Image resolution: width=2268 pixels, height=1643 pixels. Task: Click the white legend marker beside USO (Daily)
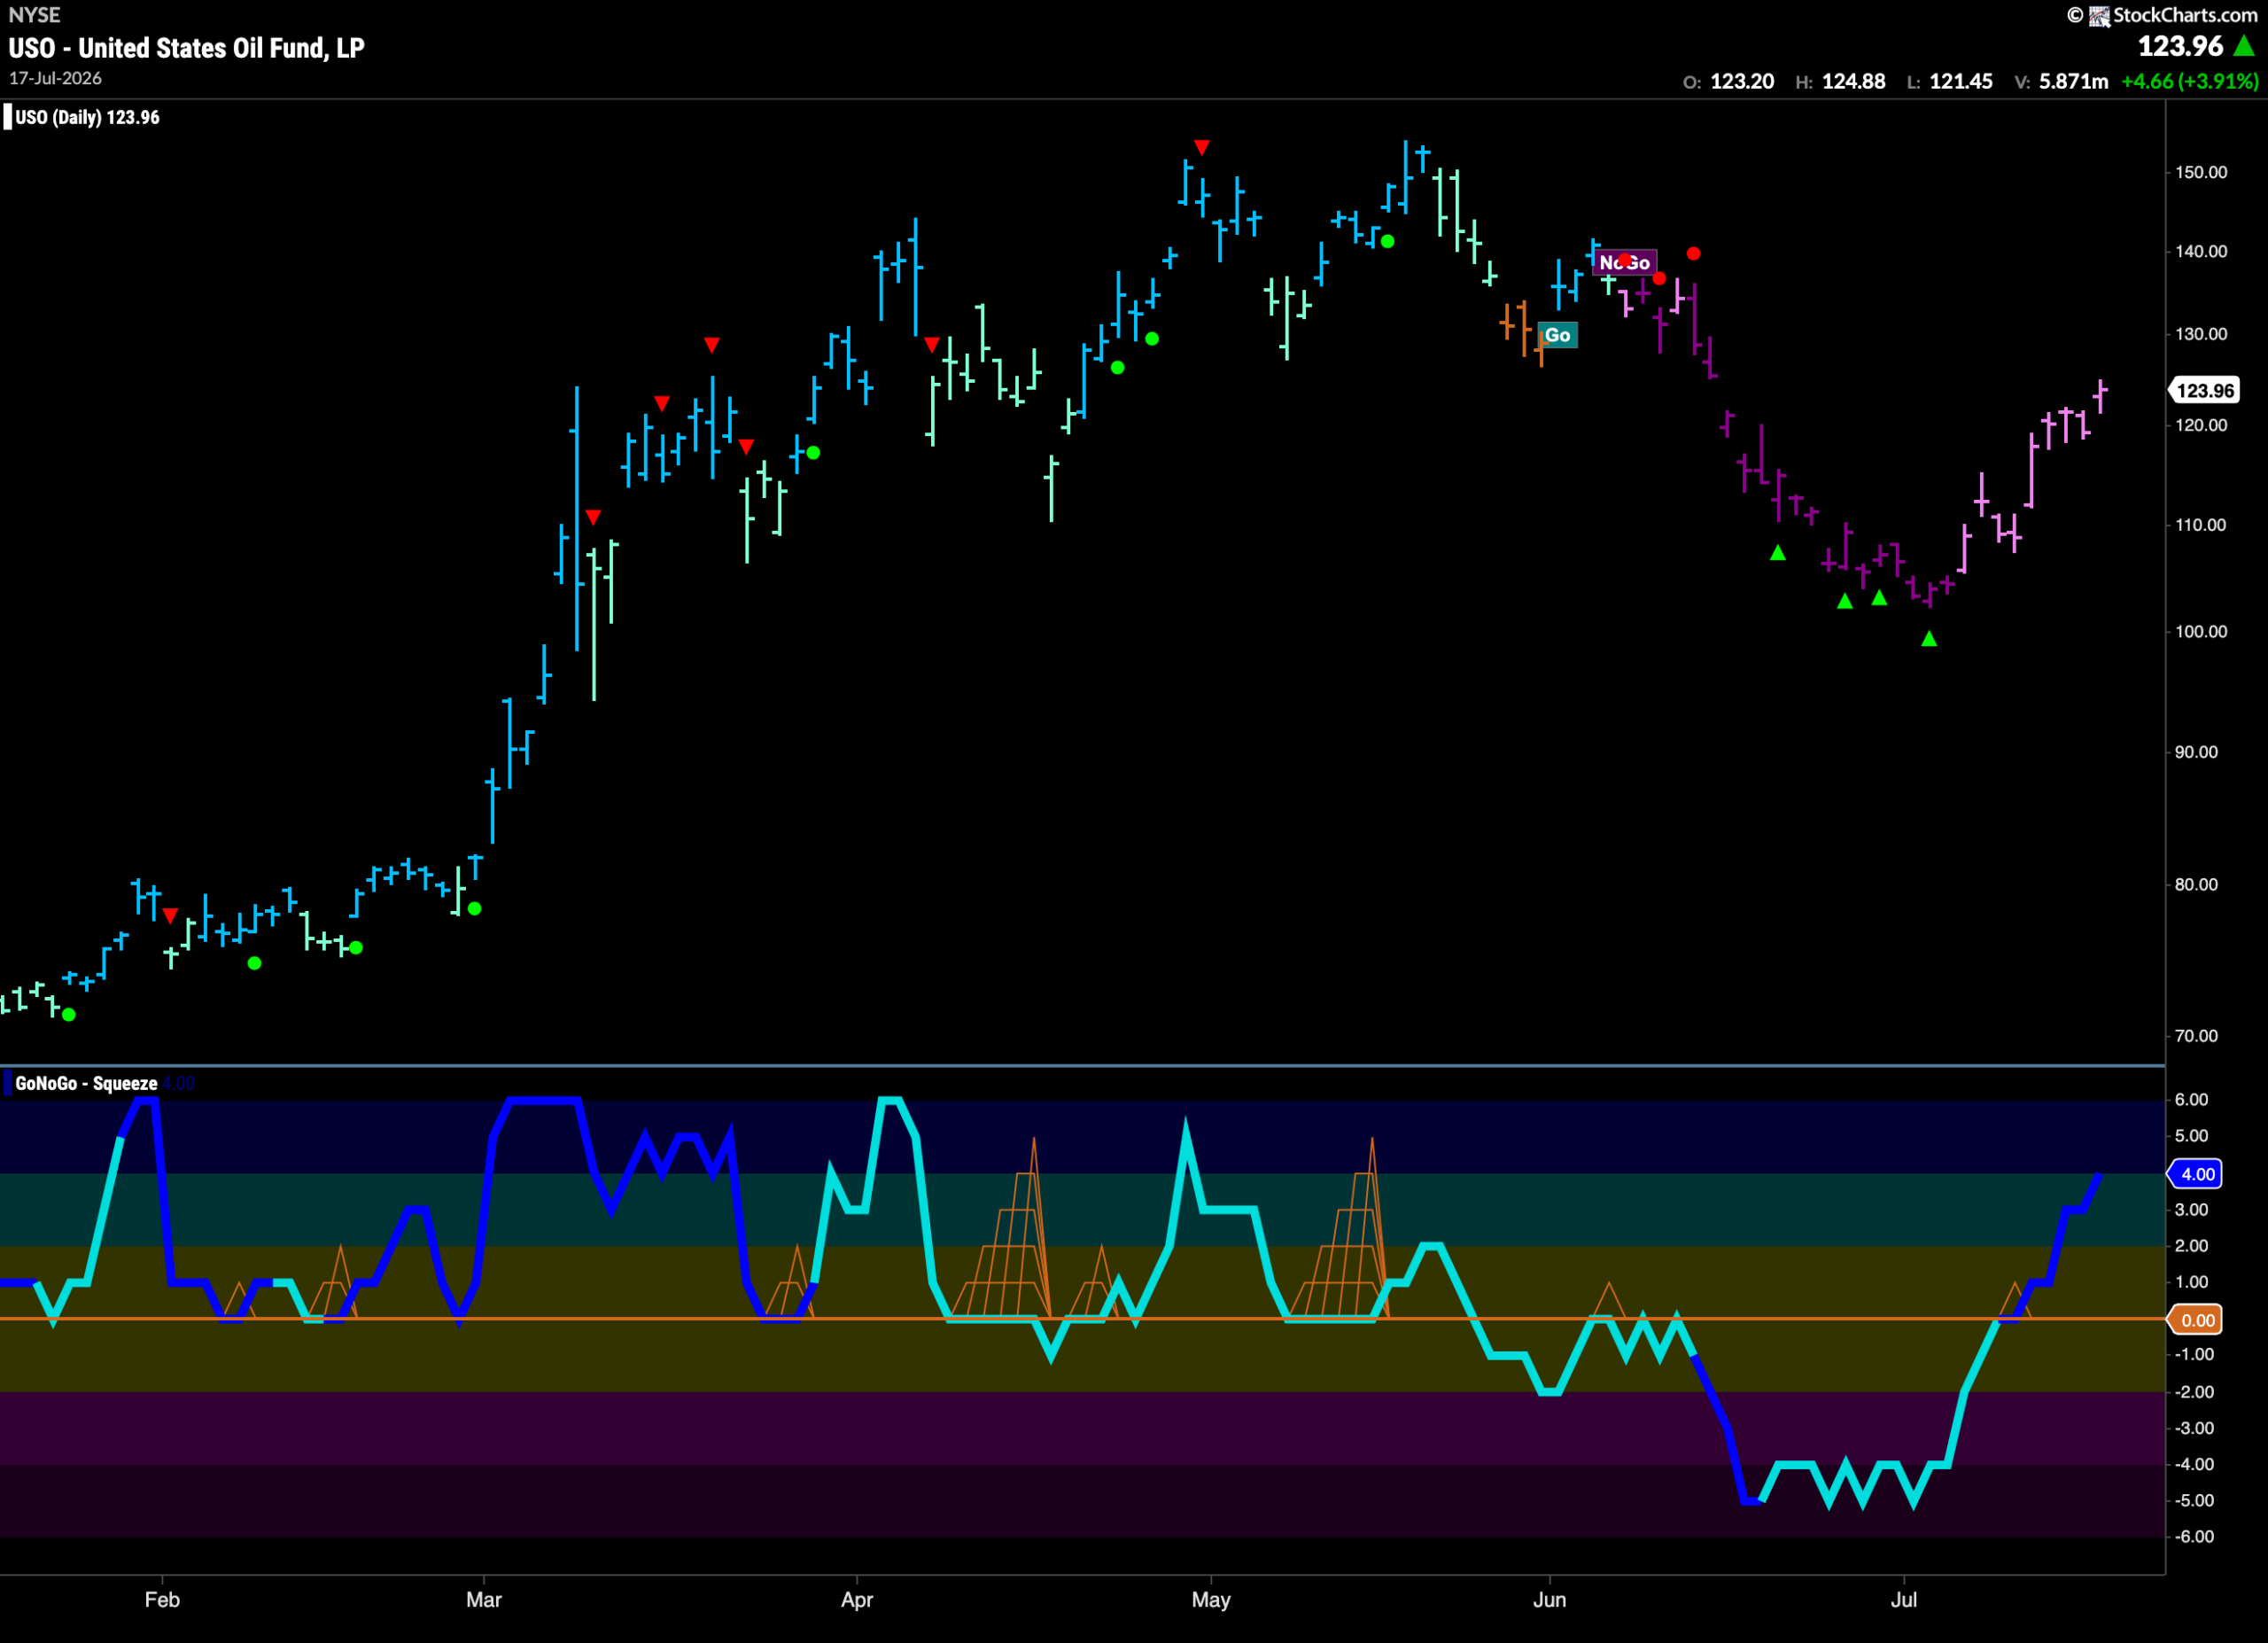point(8,117)
